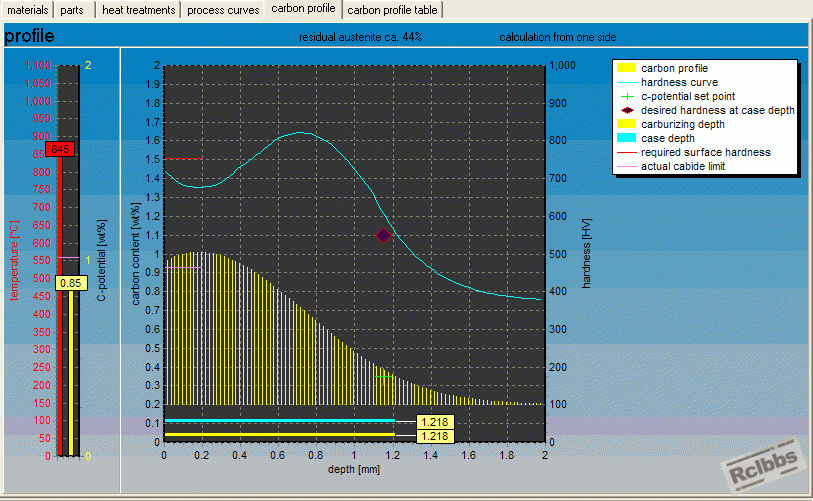Click the profile heading
813x501 pixels.
pos(29,36)
